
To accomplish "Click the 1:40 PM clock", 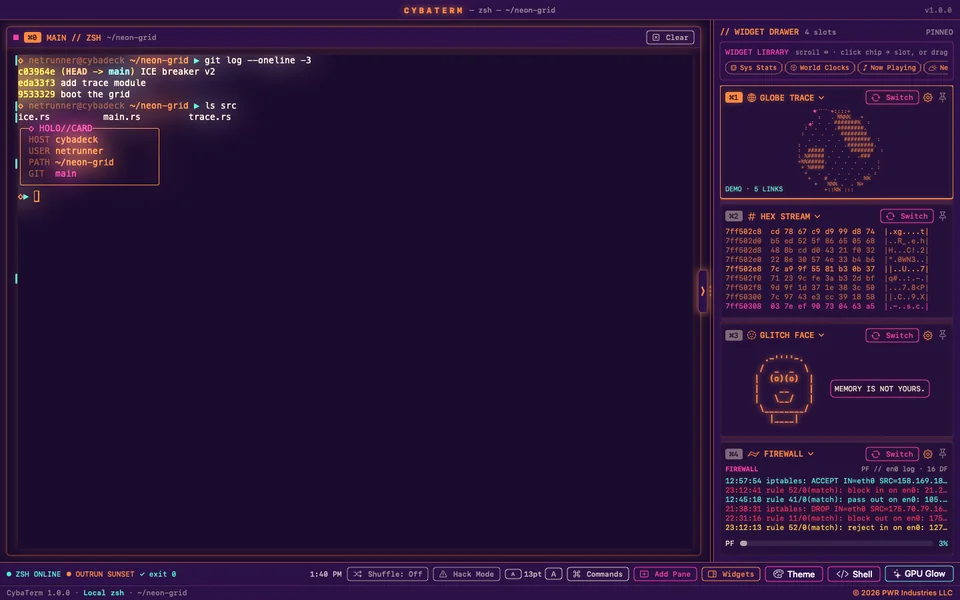I will click(325, 574).
